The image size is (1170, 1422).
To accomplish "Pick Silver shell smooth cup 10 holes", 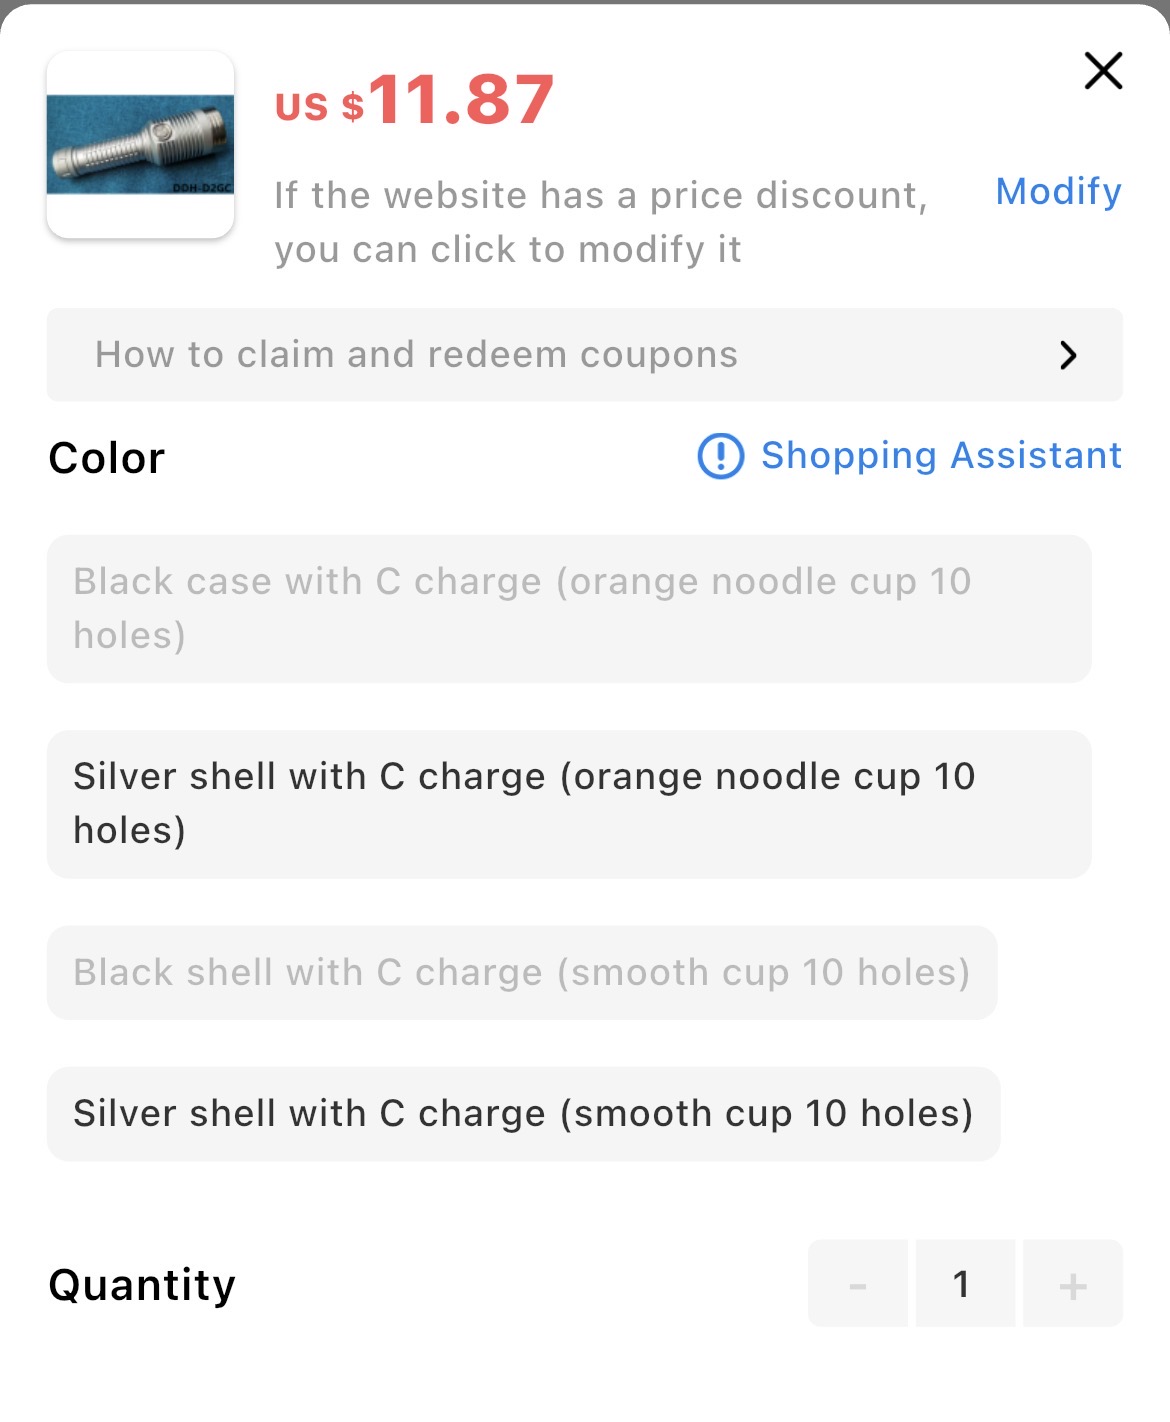I will [523, 1114].
